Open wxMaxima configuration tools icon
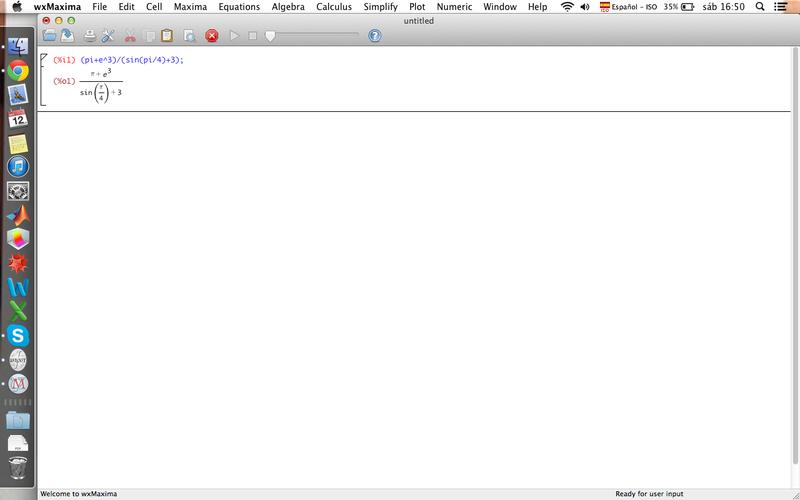800x500 pixels. pos(108,36)
